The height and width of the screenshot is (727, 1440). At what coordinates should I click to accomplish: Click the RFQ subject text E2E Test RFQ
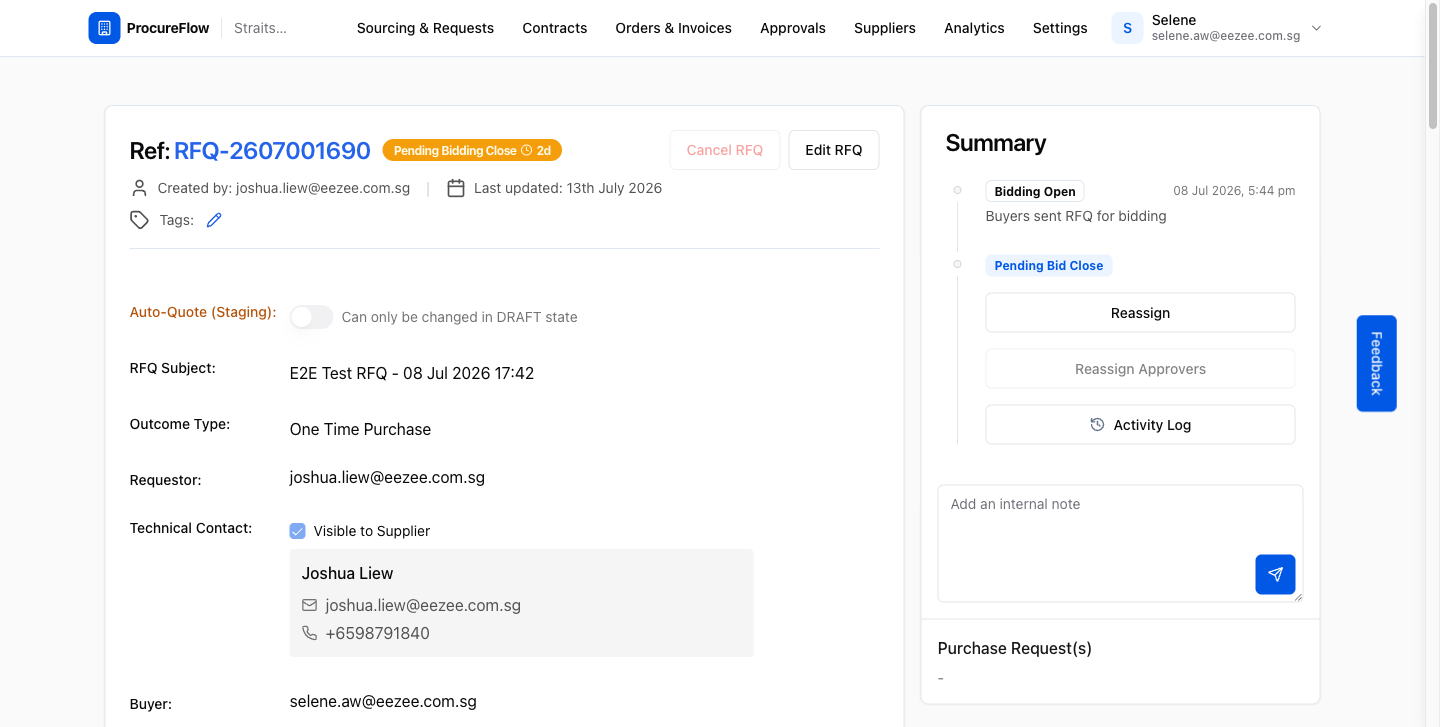pyautogui.click(x=412, y=373)
